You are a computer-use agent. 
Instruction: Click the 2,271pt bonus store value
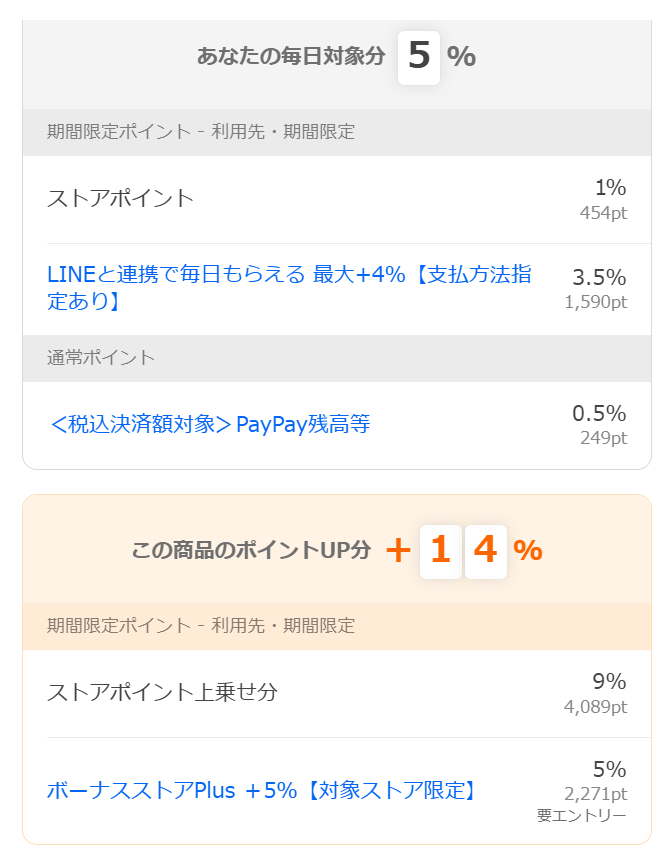pyautogui.click(x=596, y=794)
